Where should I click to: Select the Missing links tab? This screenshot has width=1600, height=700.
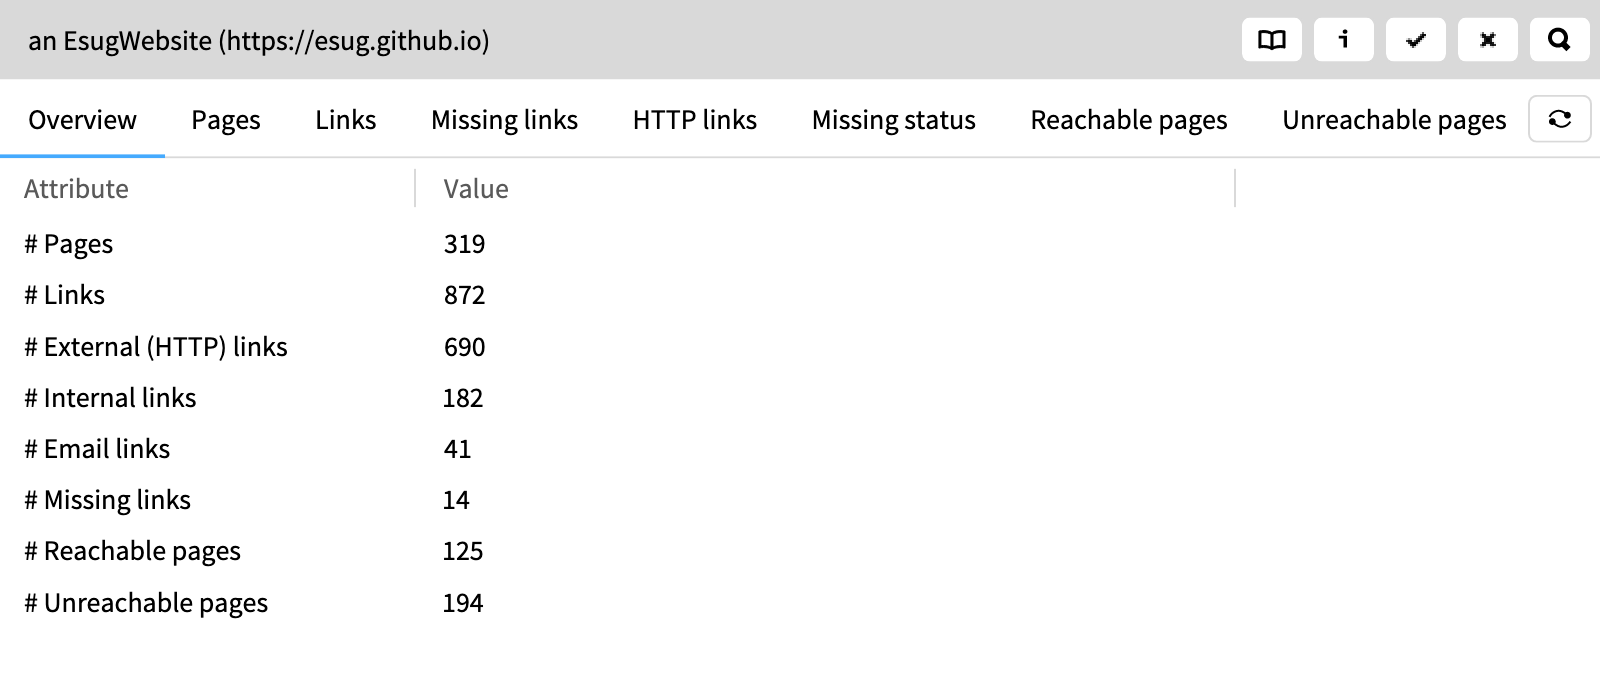(504, 120)
